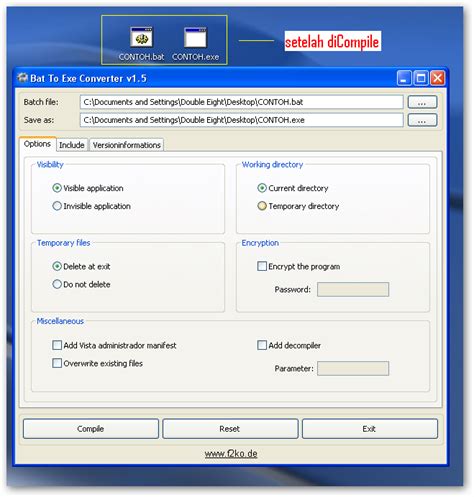Image resolution: width=474 pixels, height=497 pixels.
Task: Open the www.f2ko.de link
Action: click(231, 453)
